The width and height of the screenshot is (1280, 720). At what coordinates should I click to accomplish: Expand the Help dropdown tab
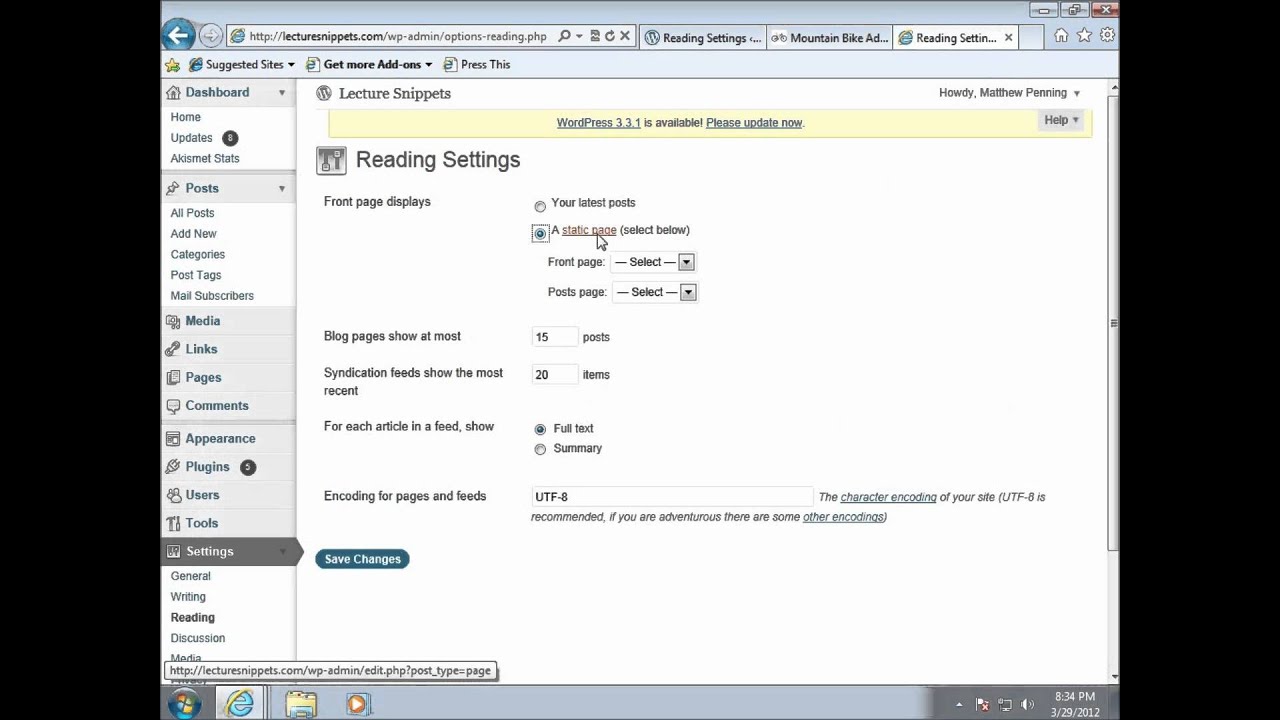(x=1061, y=120)
